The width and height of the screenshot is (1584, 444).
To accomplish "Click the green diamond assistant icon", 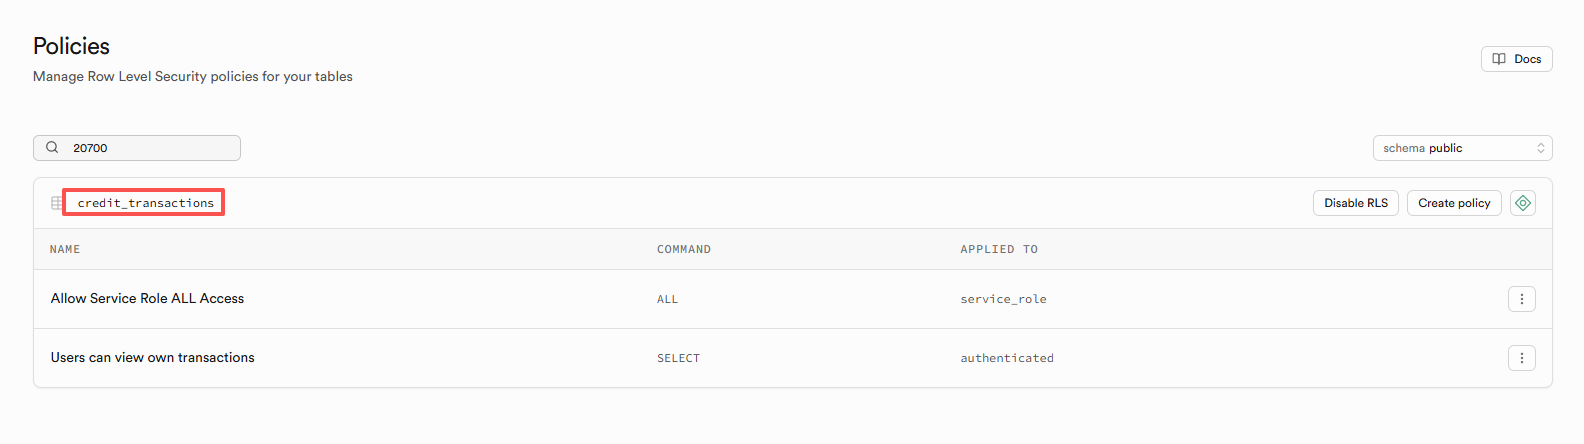I will pos(1522,203).
